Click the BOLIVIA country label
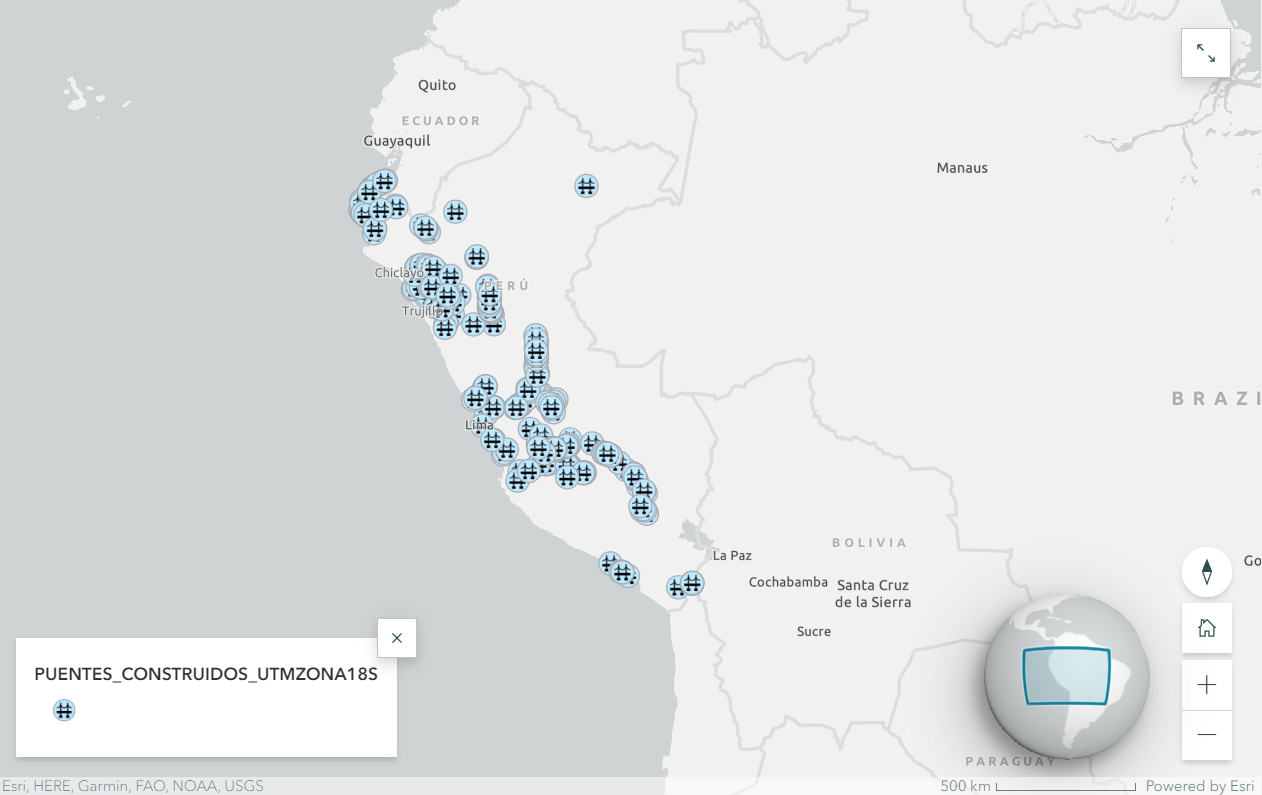 click(869, 543)
